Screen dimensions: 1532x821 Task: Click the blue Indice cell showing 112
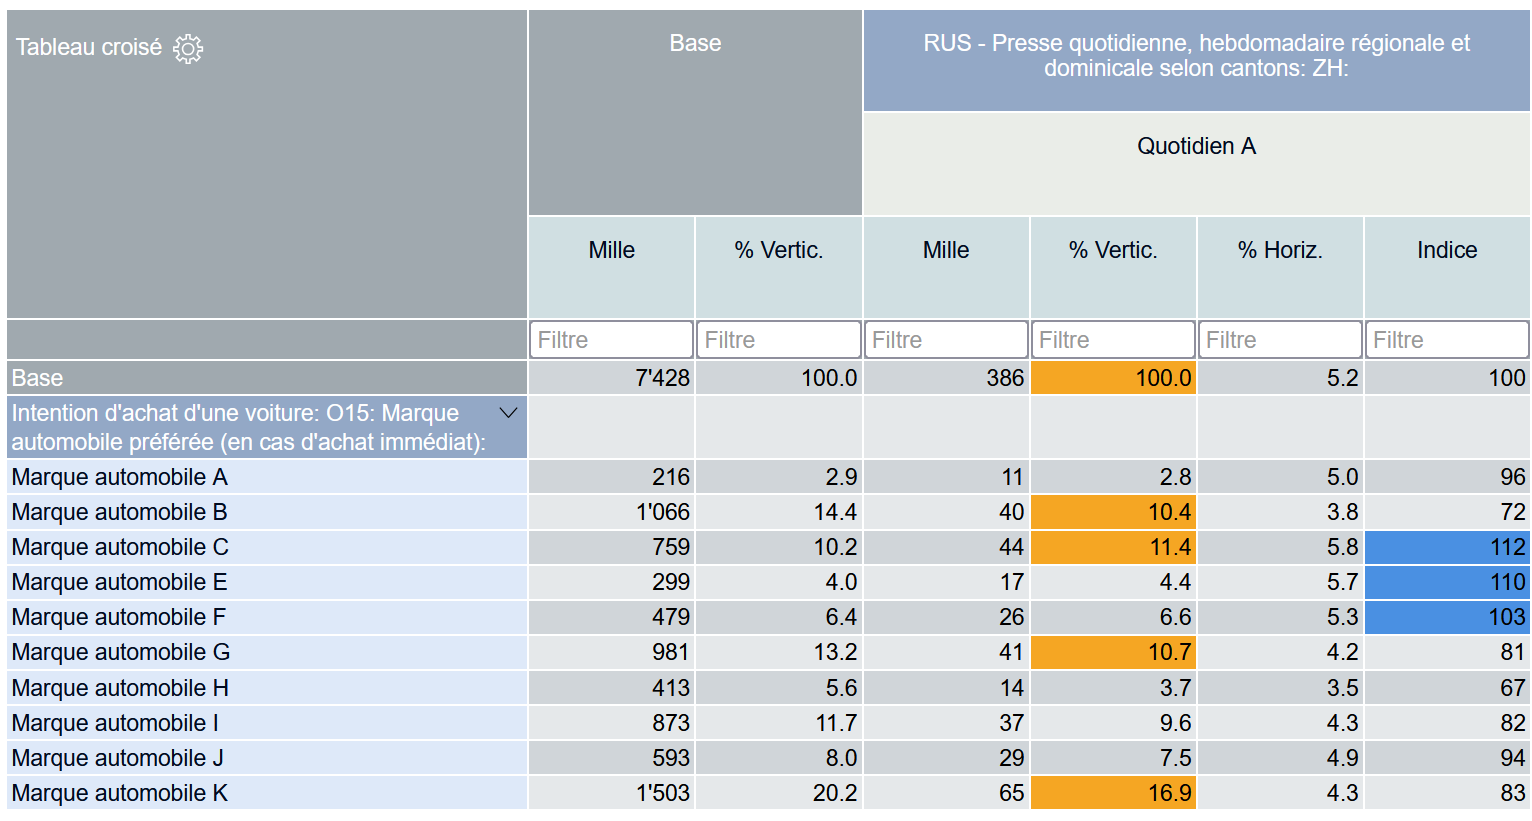pos(1446,547)
